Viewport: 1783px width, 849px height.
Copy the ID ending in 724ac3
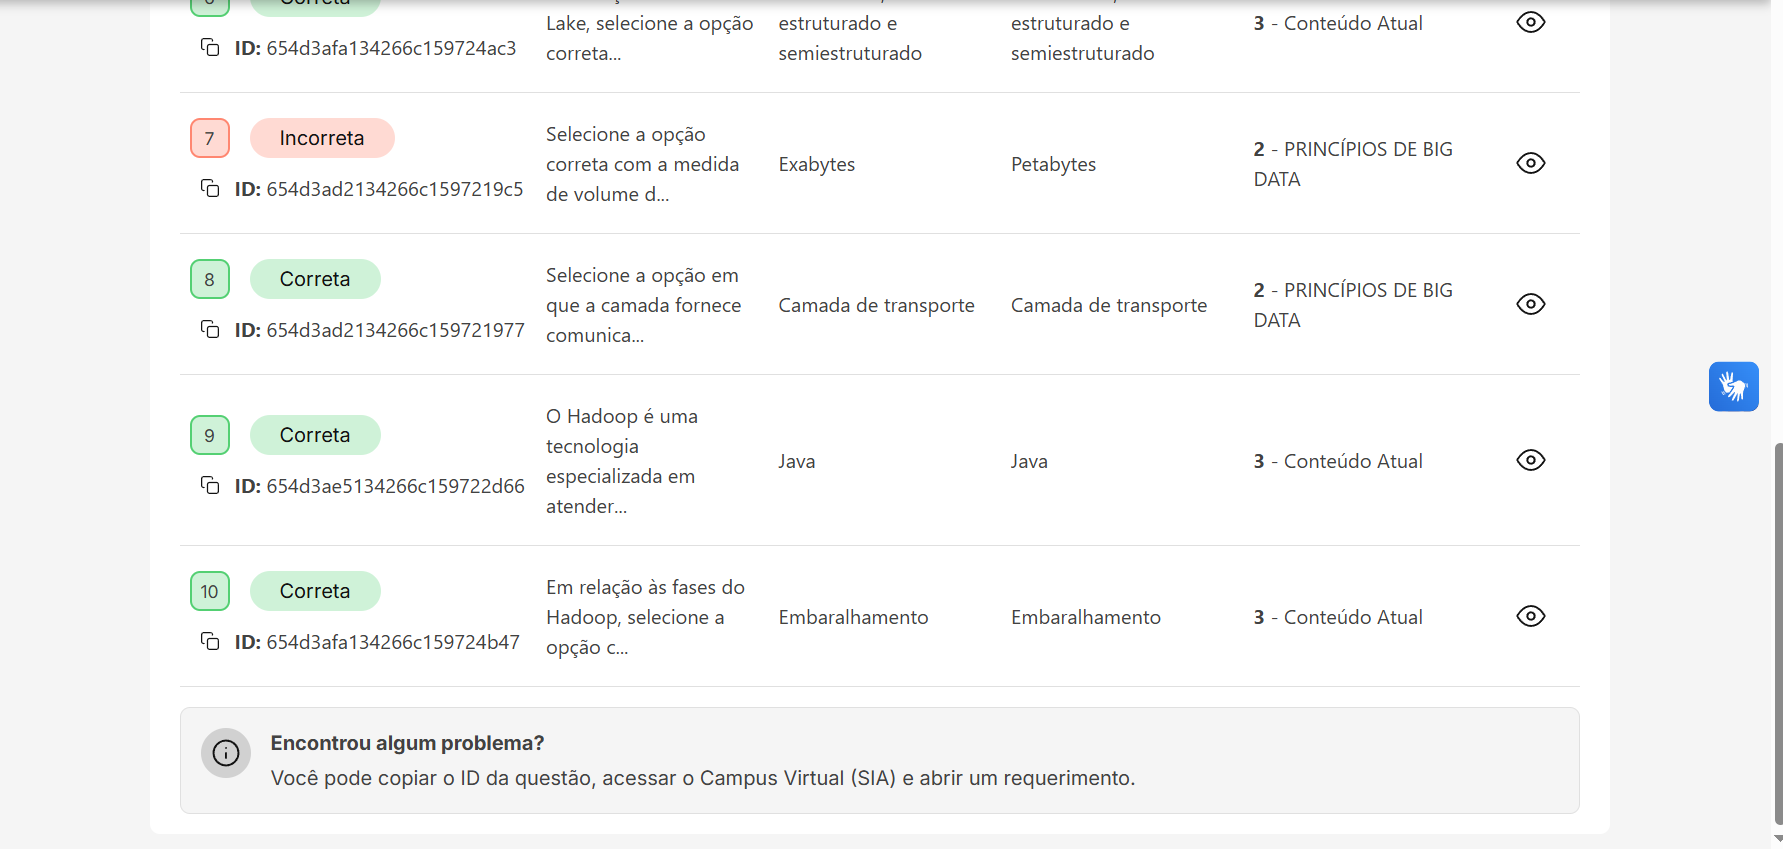(x=210, y=47)
